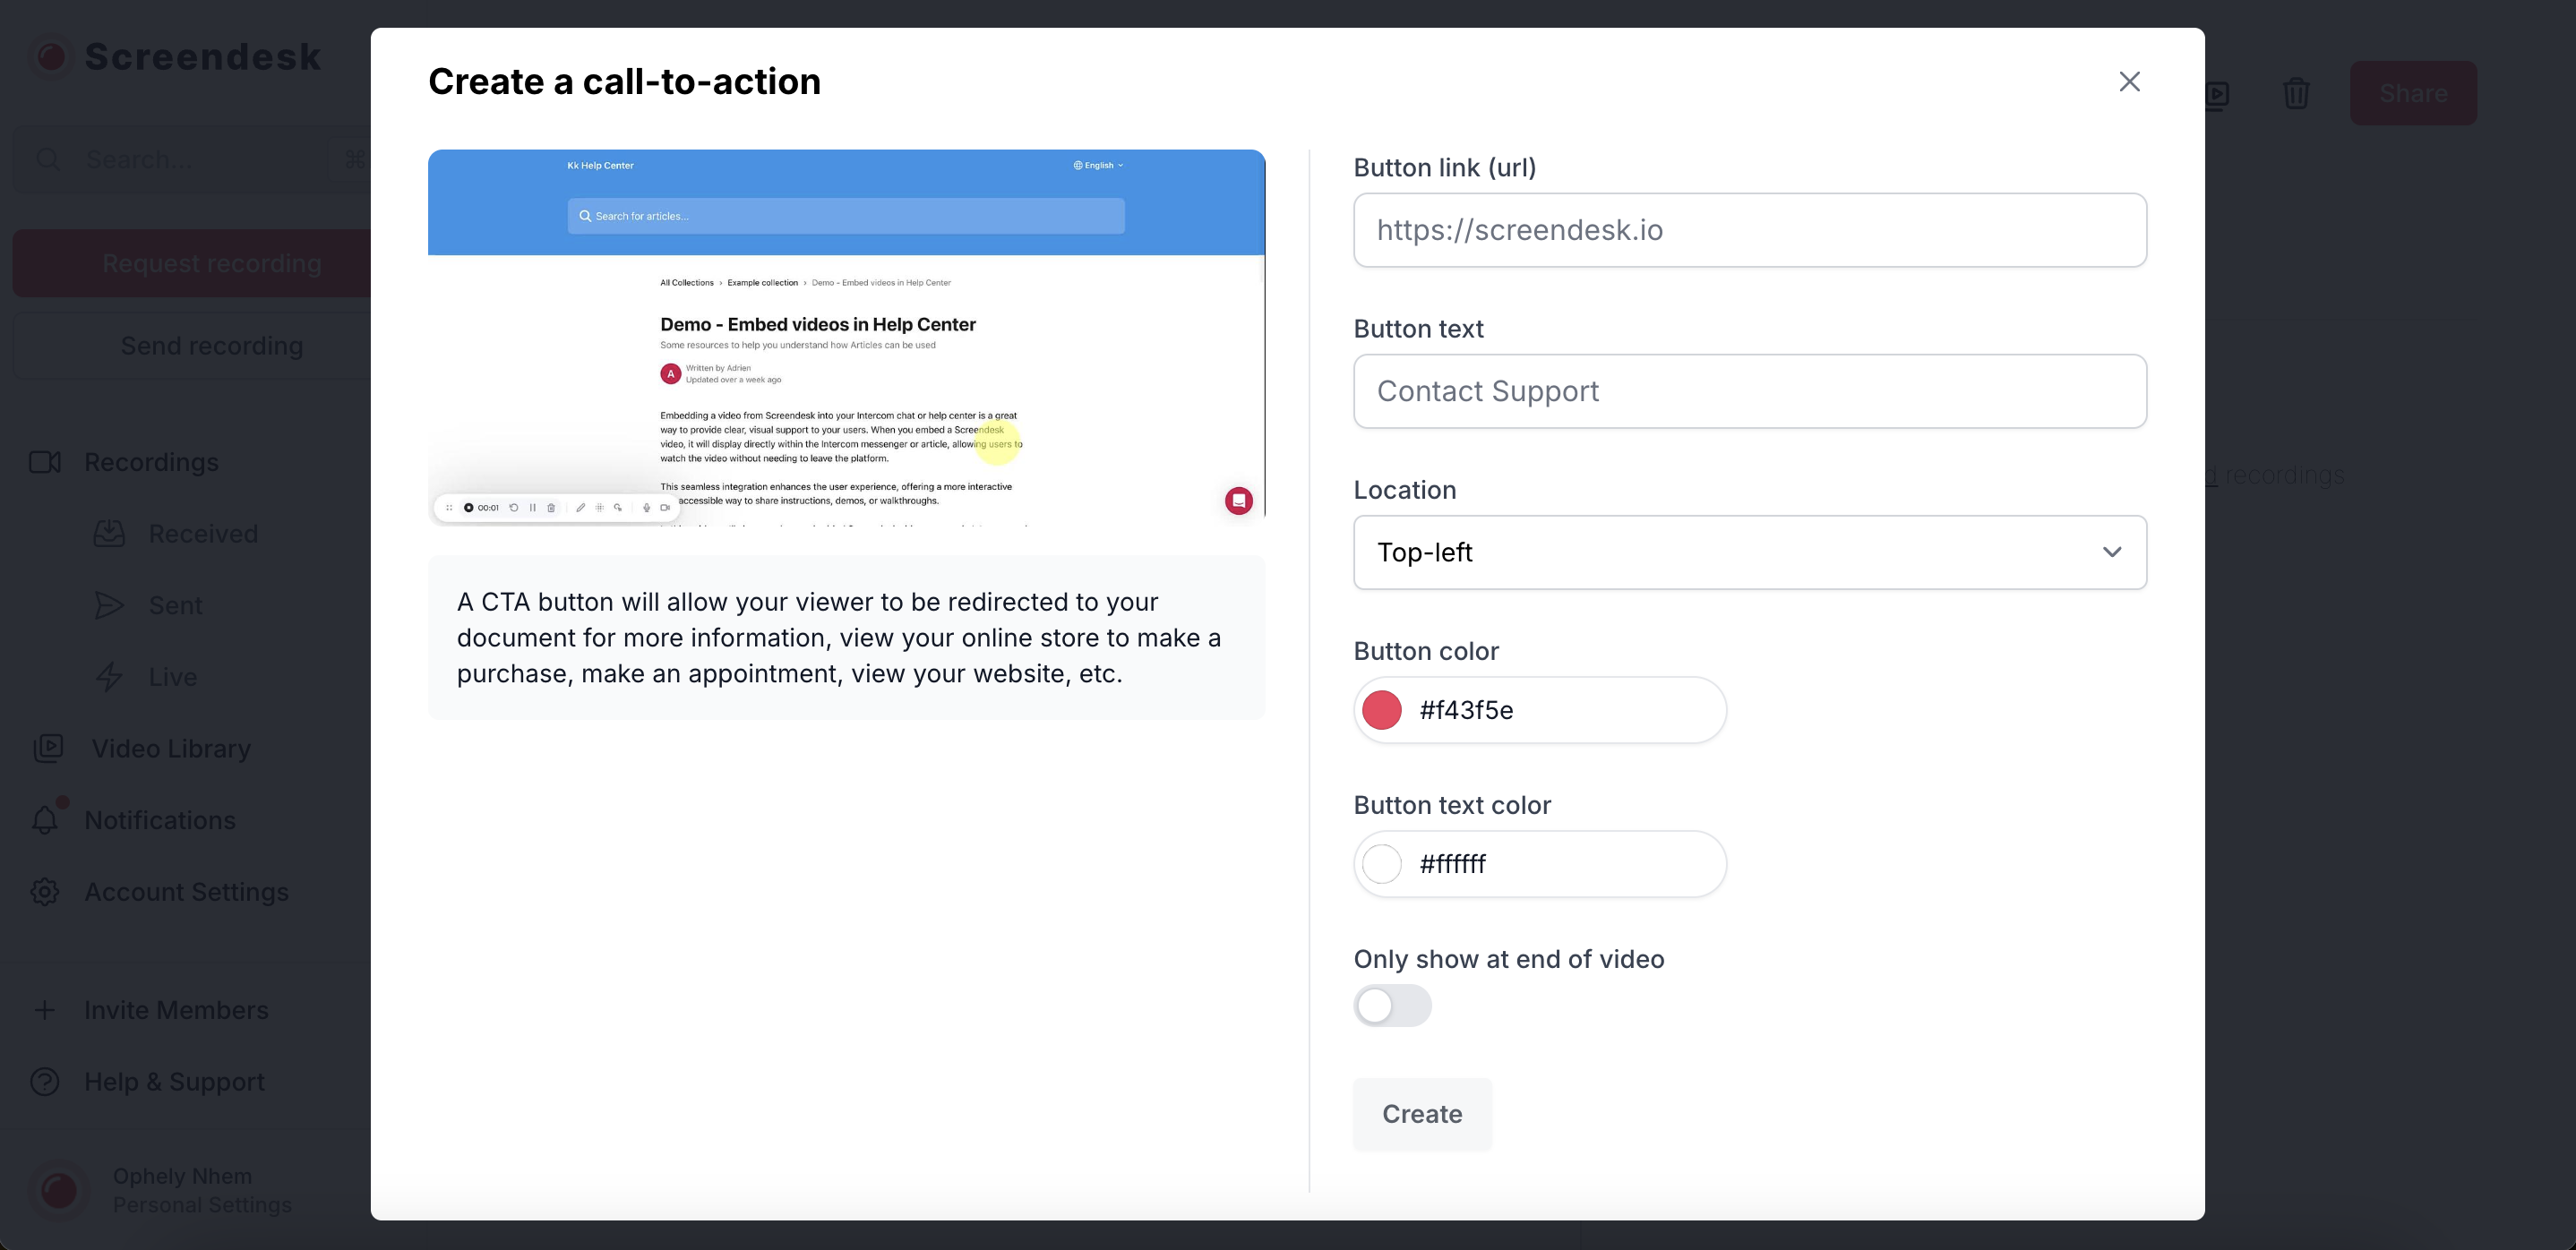Click the Location dropdown chevron arrow
This screenshot has width=2576, height=1250.
(2111, 552)
